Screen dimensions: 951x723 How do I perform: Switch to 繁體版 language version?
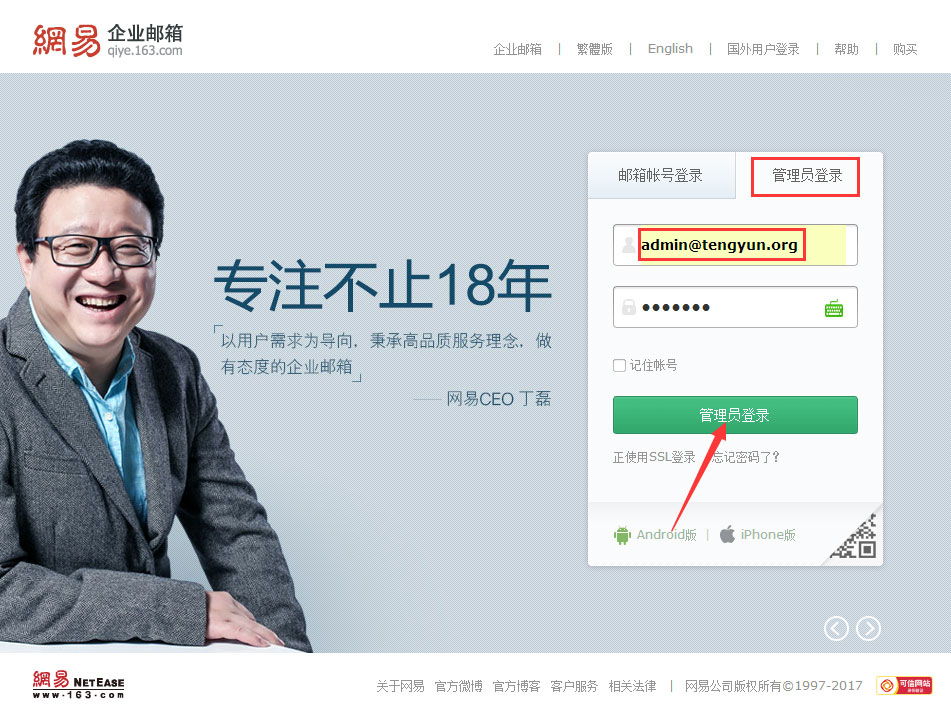tap(594, 49)
